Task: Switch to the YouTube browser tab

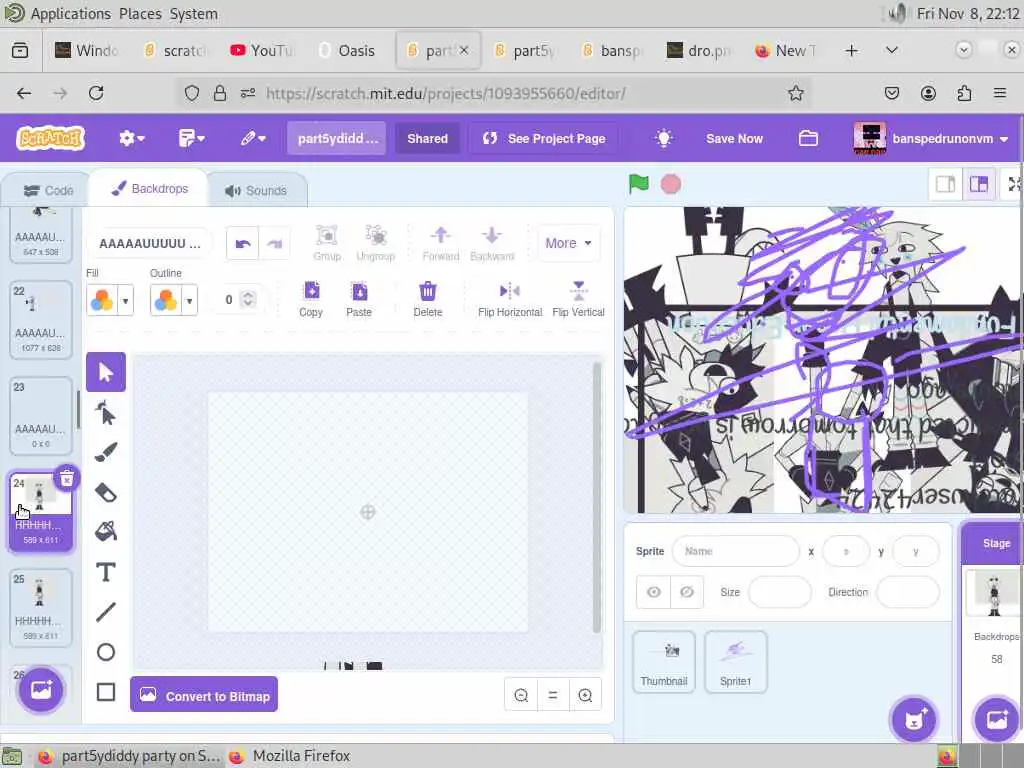Action: 263,50
